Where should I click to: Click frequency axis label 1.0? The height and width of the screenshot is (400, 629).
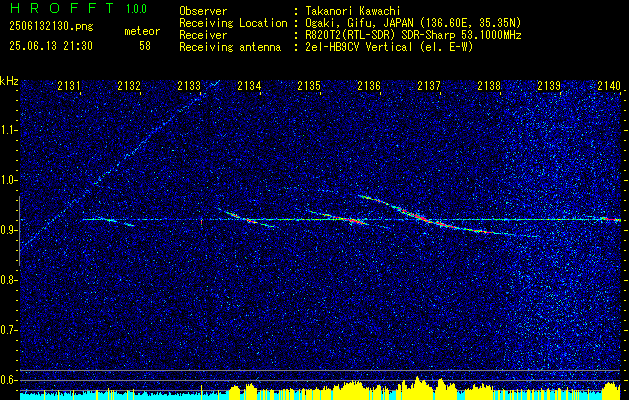point(8,180)
